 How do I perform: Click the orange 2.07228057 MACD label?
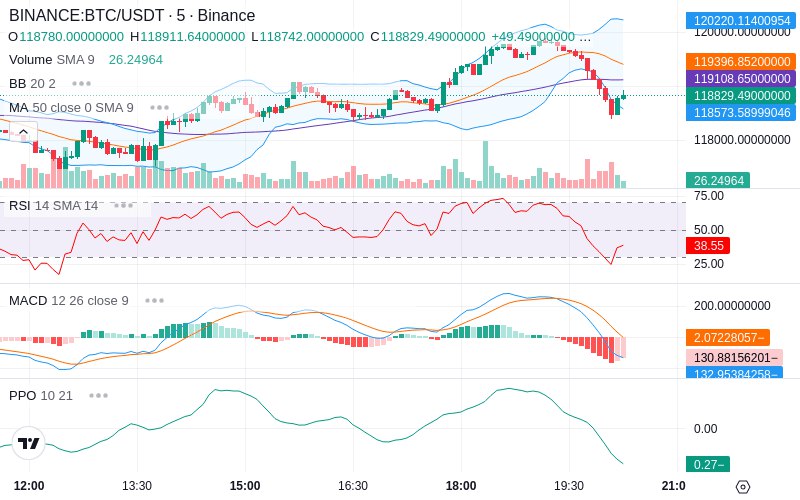[x=728, y=337]
